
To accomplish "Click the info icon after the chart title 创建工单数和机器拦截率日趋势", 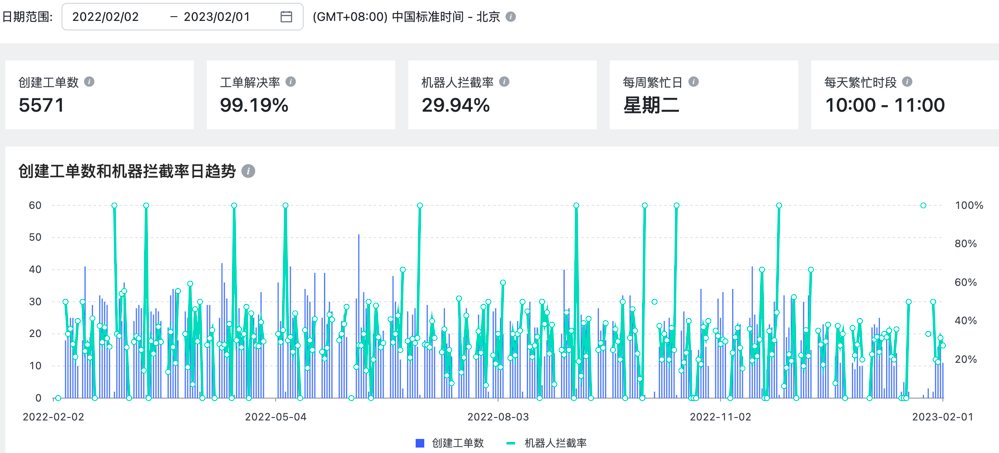I will (249, 171).
